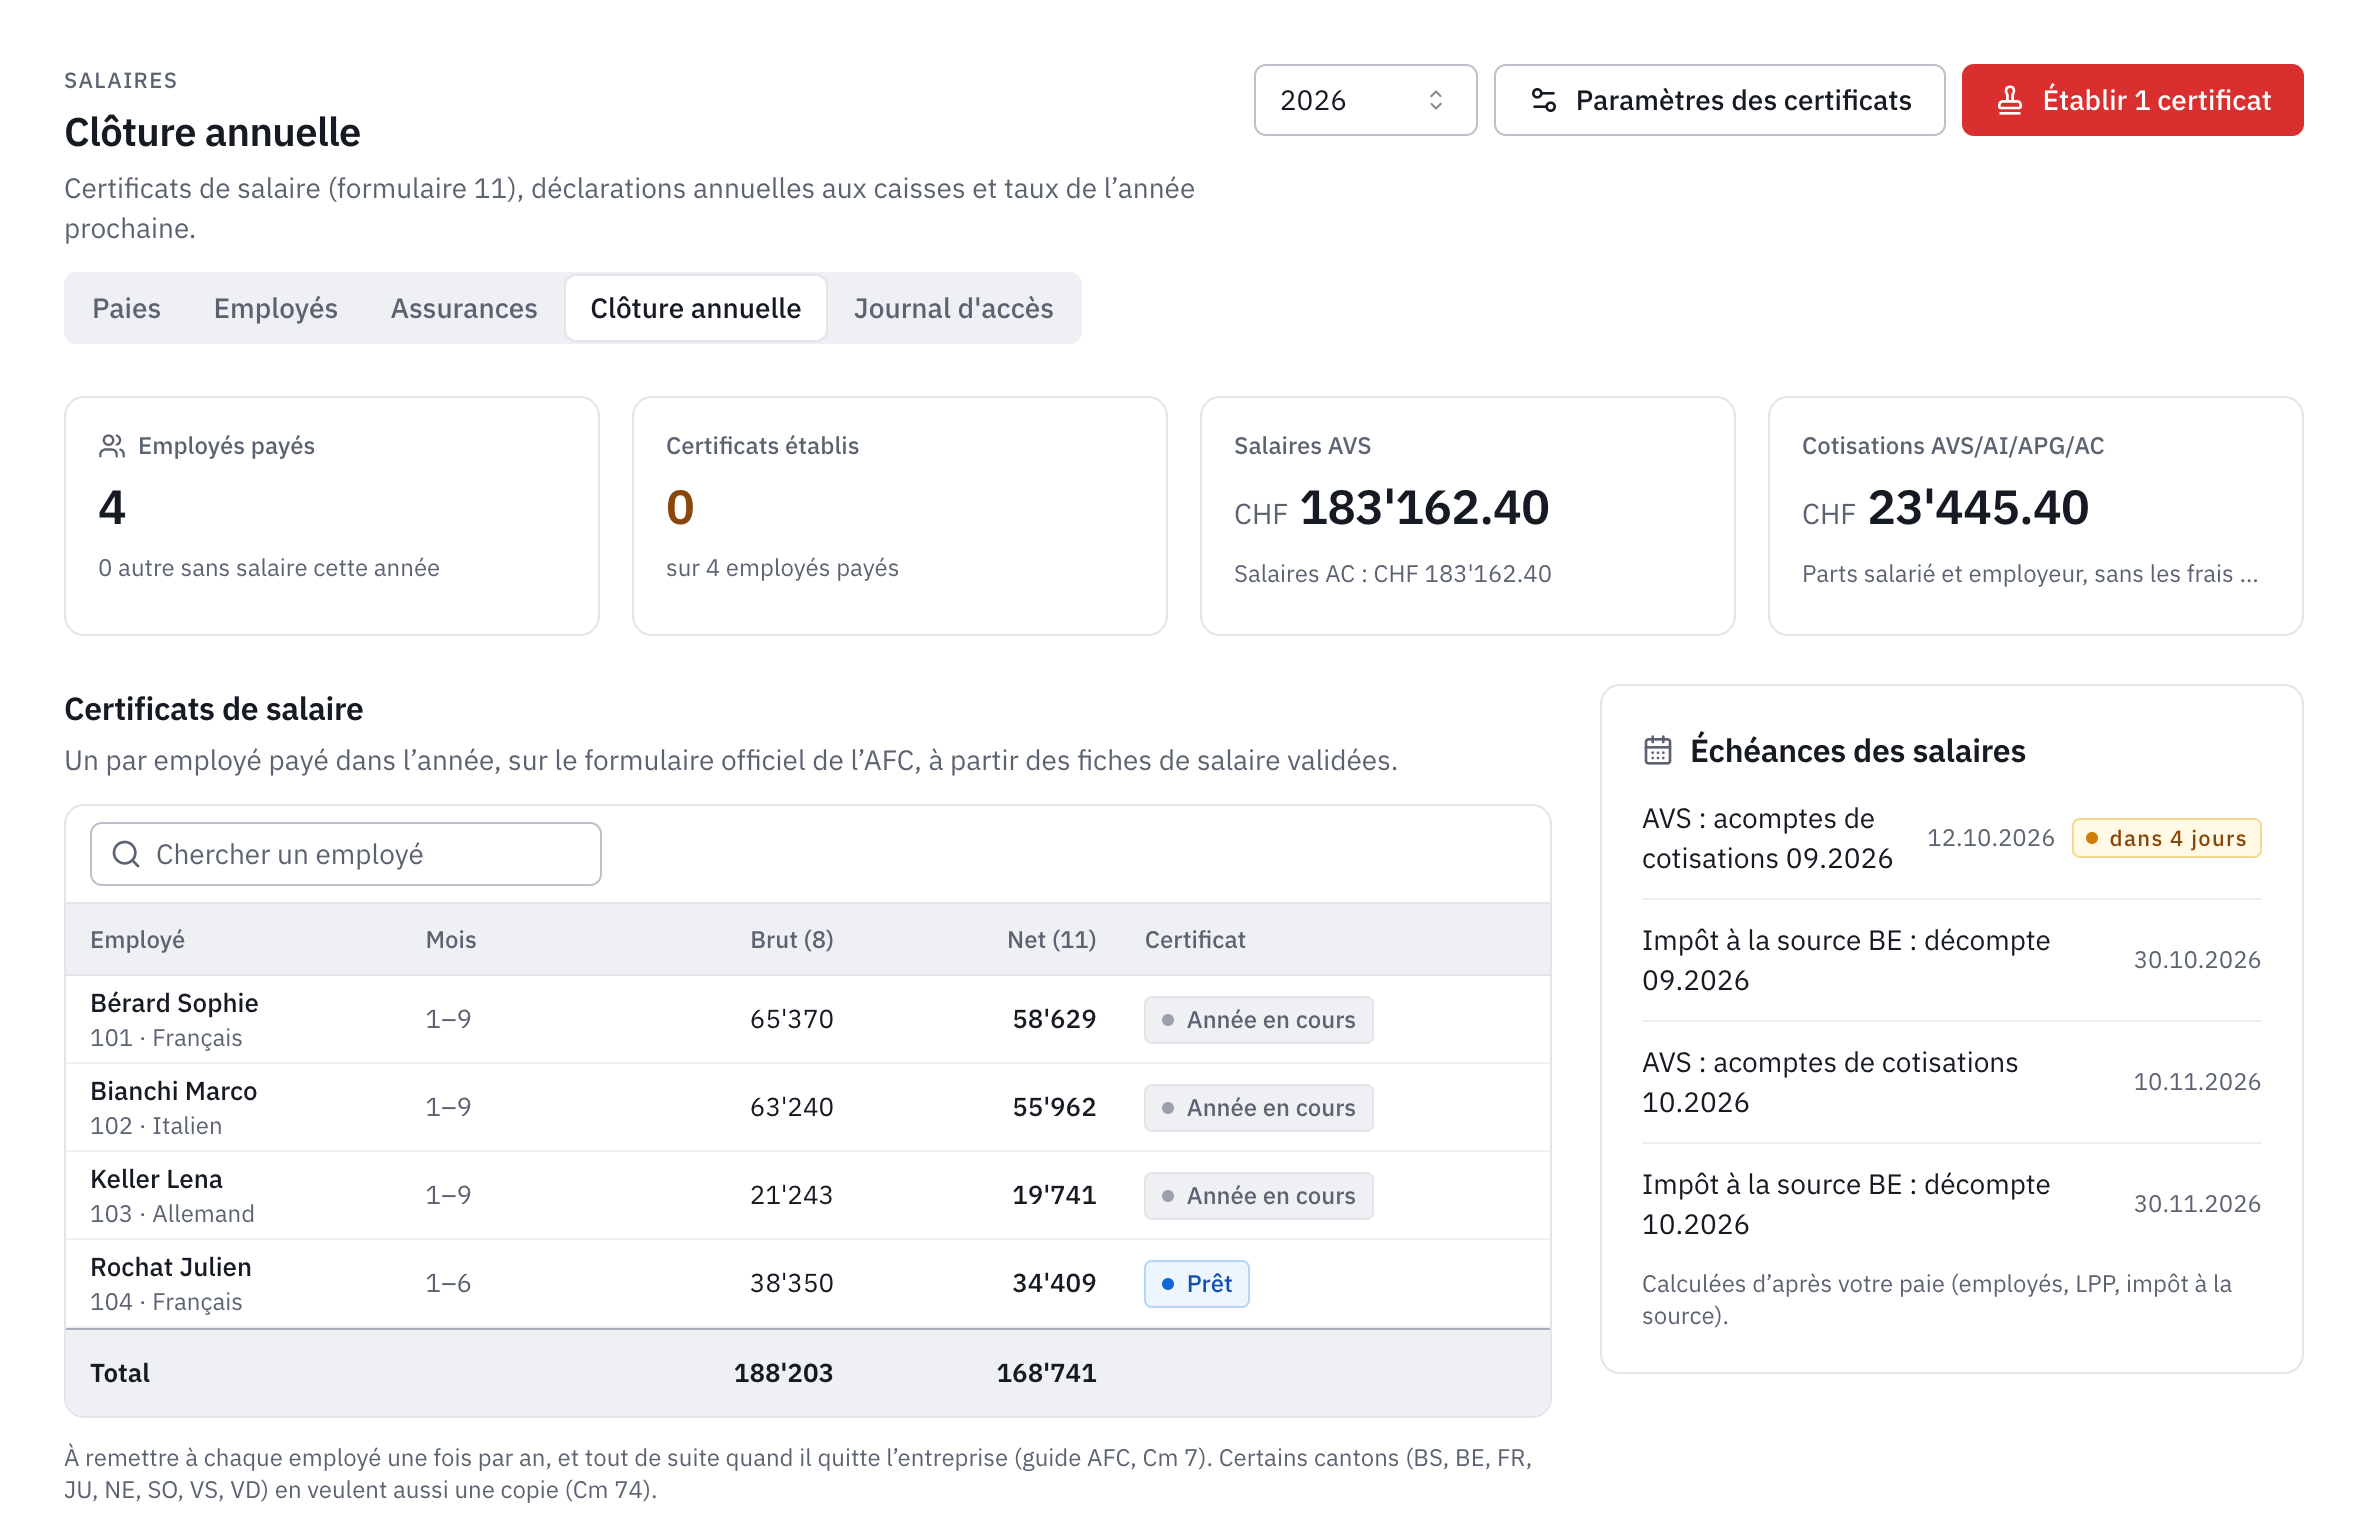Click the 1–6 months value for Rochat Julien
Viewport: 2368px width, 1520px height.
click(x=448, y=1284)
